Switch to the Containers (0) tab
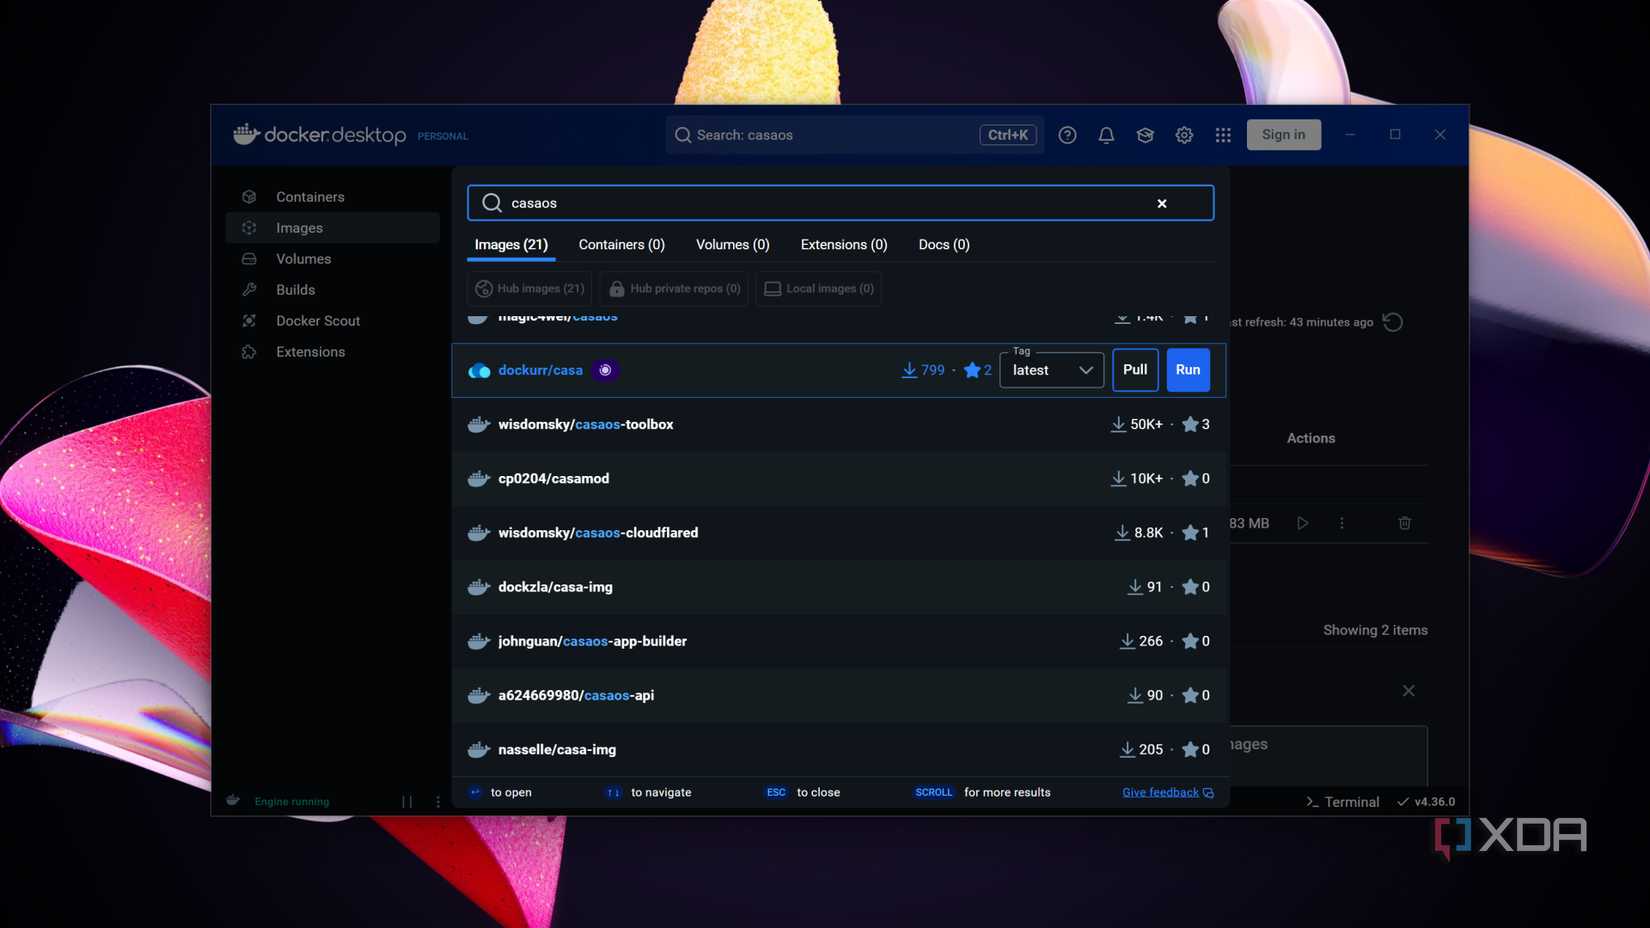 coord(621,244)
